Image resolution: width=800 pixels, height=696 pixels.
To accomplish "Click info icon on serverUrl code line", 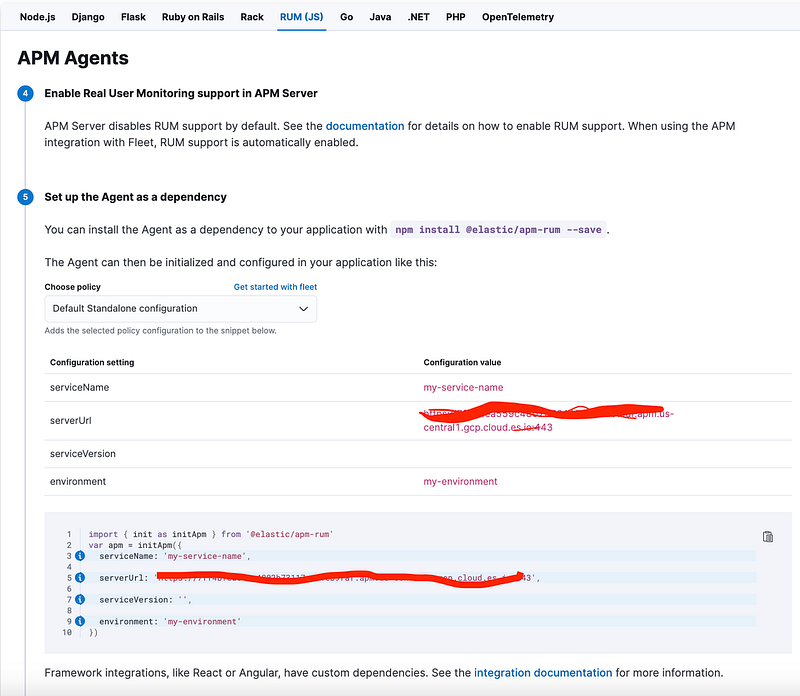I will coord(80,578).
